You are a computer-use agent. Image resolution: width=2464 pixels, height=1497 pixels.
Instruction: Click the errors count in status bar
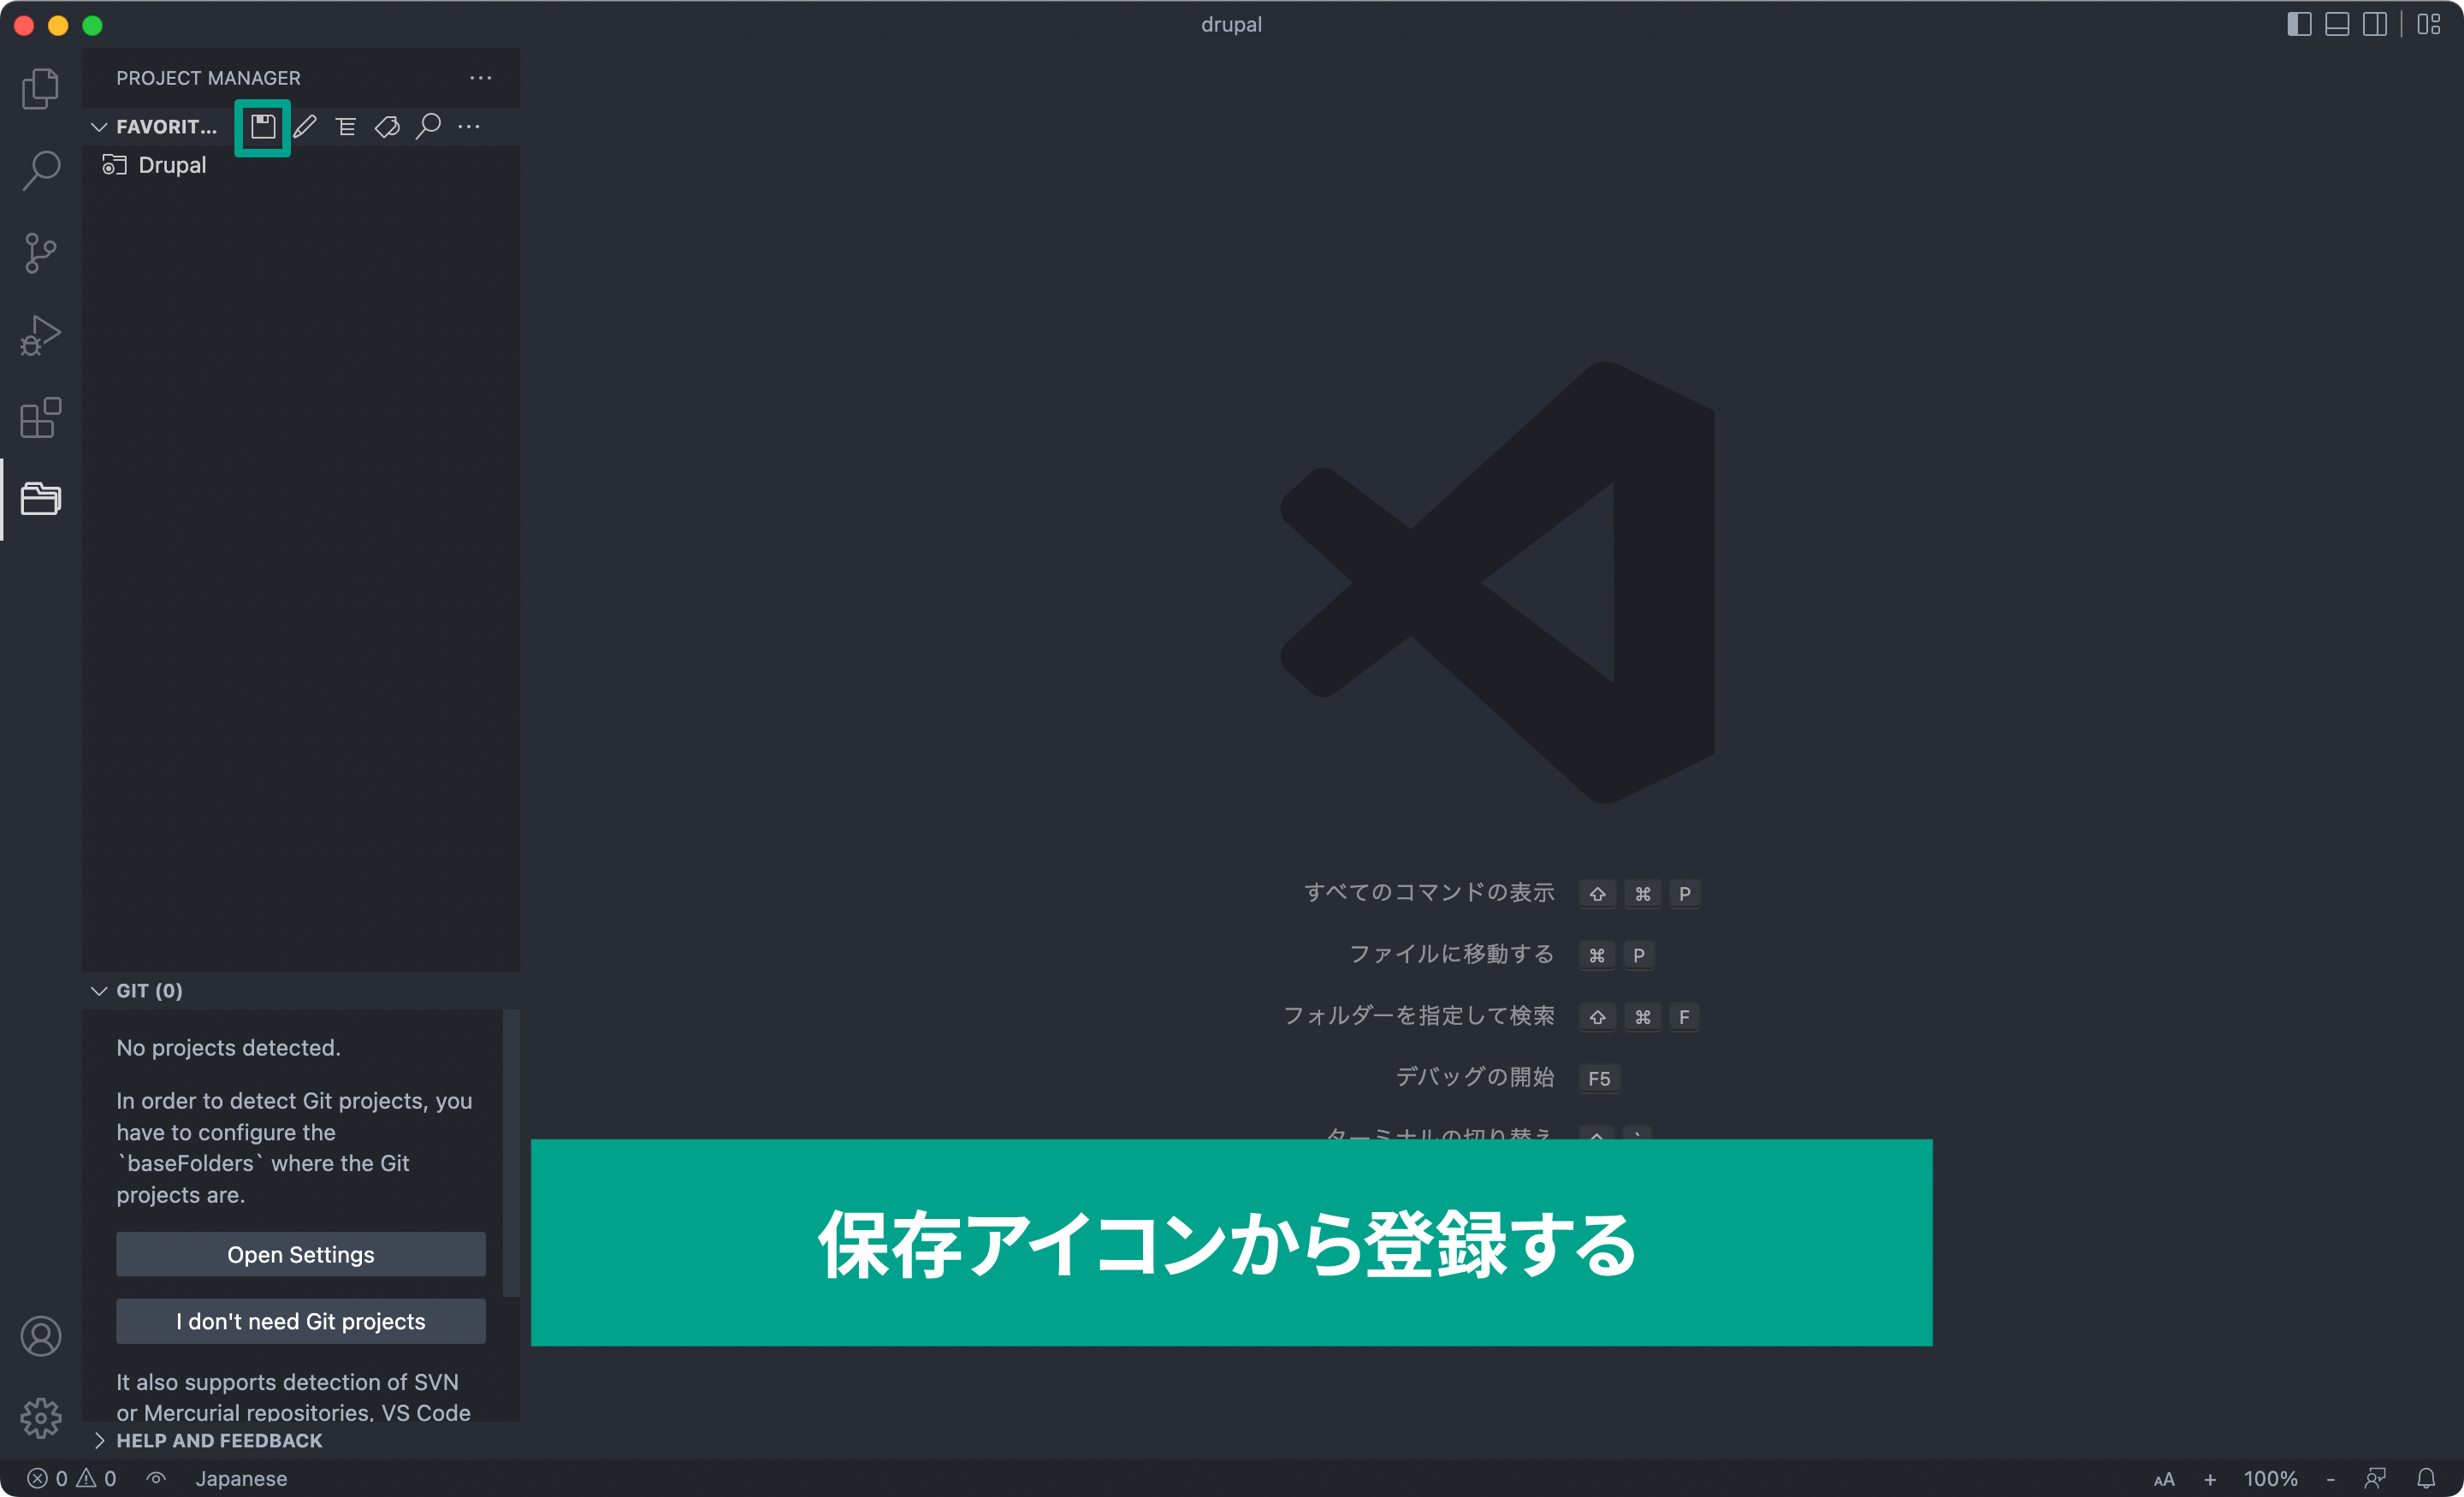[47, 1478]
